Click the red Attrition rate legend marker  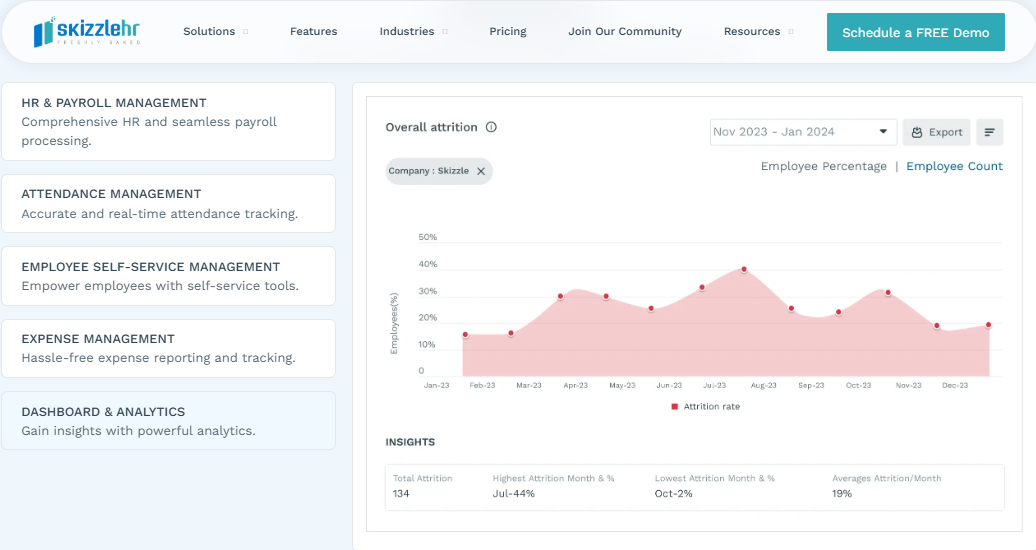pos(675,407)
